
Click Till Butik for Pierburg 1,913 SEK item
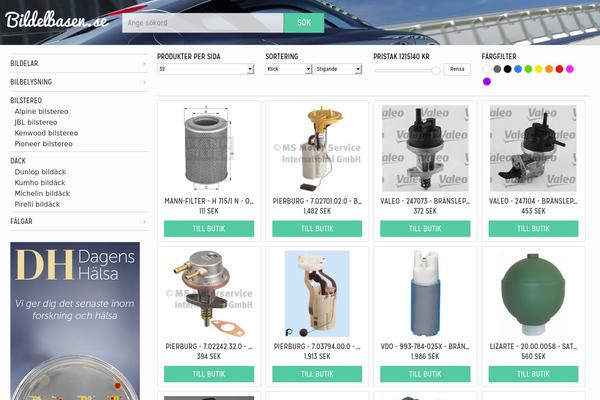pyautogui.click(x=317, y=374)
